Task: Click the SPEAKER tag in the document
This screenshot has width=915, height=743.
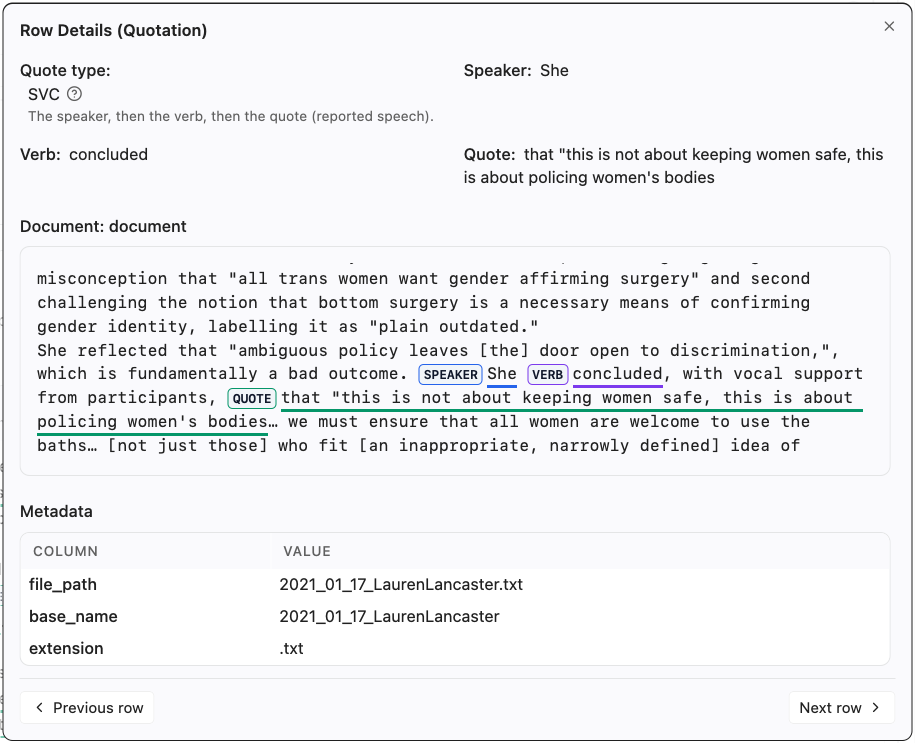Action: pyautogui.click(x=450, y=375)
